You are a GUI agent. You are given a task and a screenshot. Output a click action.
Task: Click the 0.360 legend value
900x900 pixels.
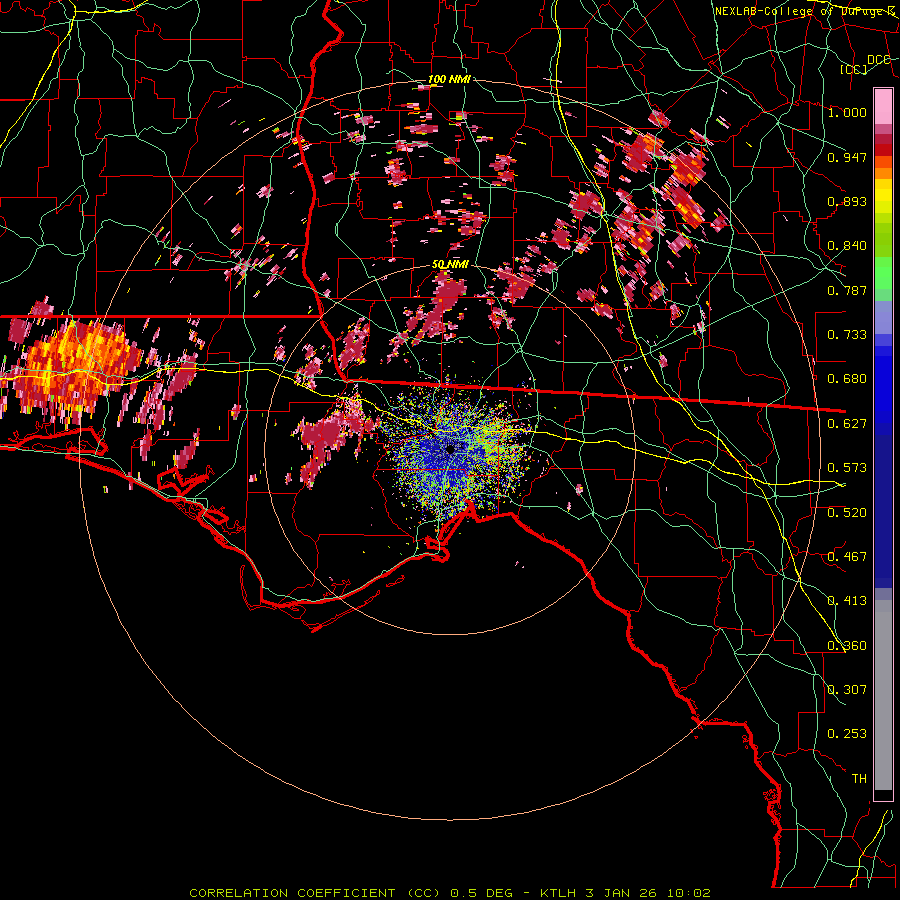(847, 646)
